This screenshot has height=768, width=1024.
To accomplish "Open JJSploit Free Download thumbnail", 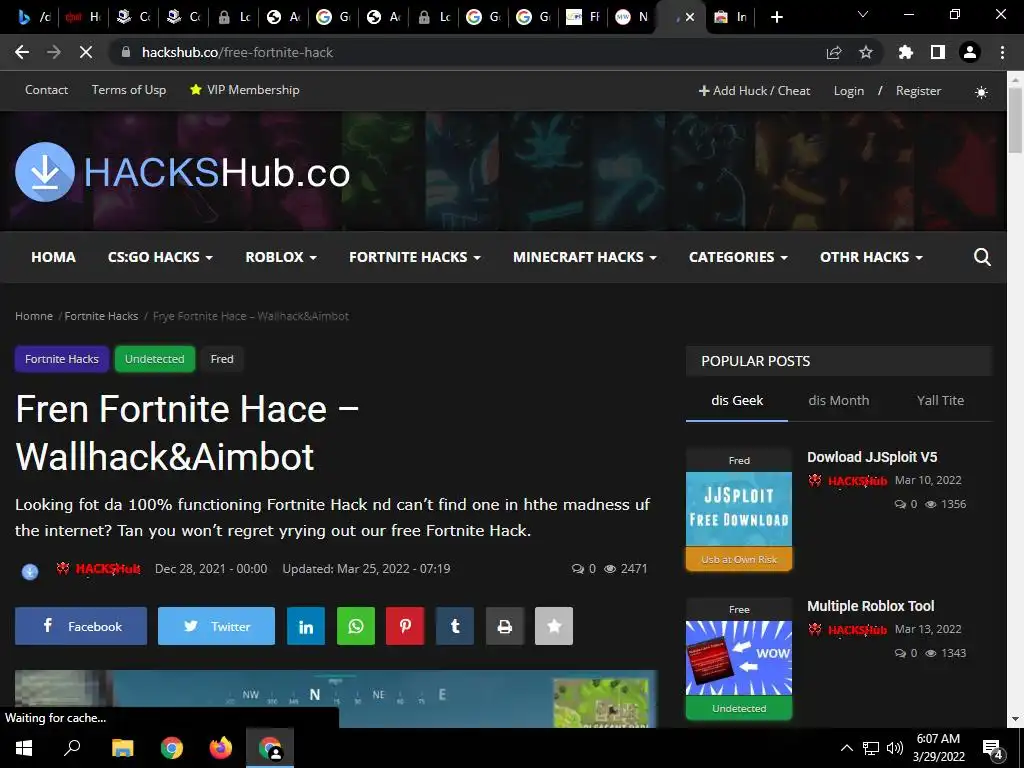I will (x=739, y=509).
